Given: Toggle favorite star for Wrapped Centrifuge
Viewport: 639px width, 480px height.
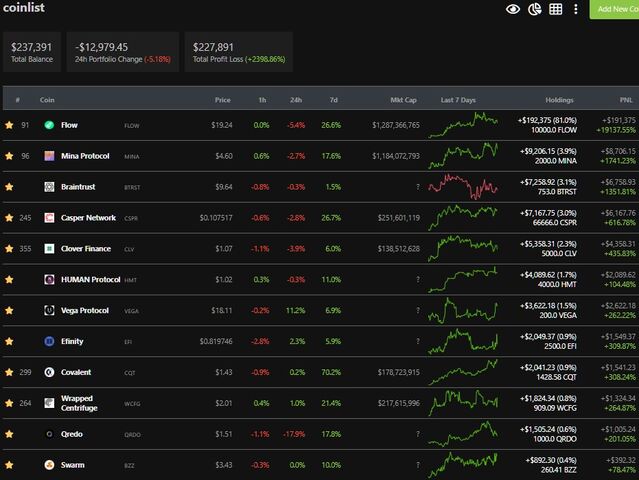Looking at the screenshot, I should [9, 403].
